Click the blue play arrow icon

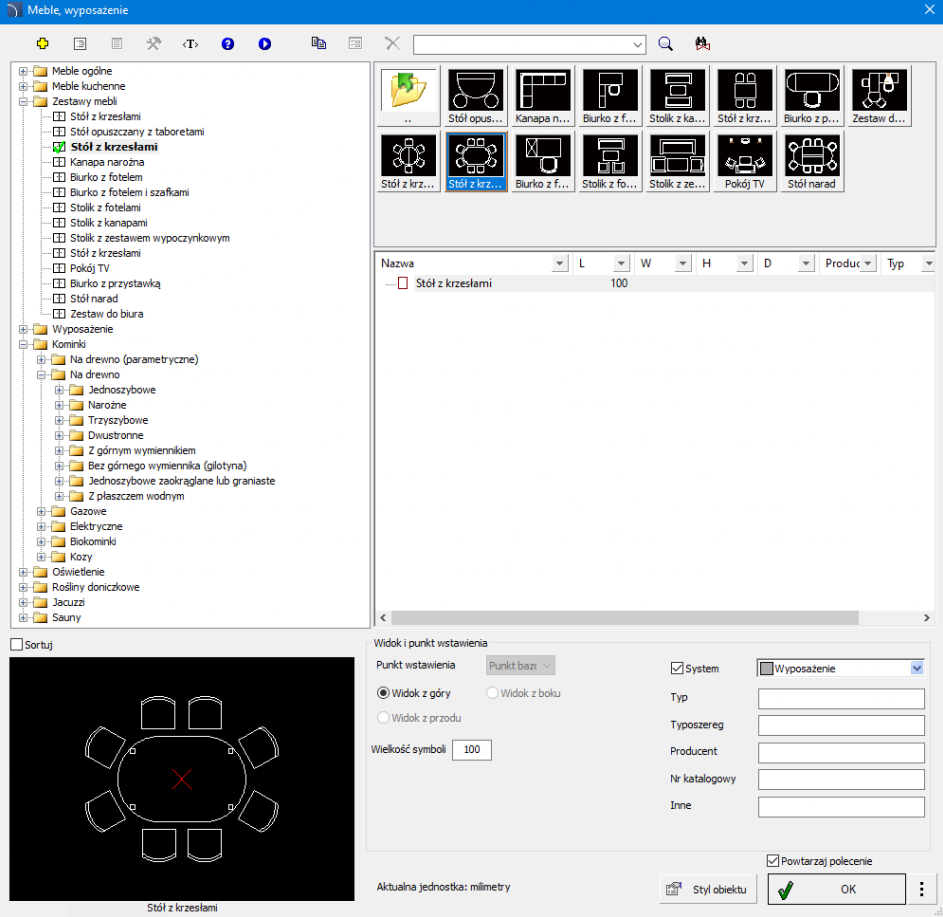pyautogui.click(x=265, y=44)
